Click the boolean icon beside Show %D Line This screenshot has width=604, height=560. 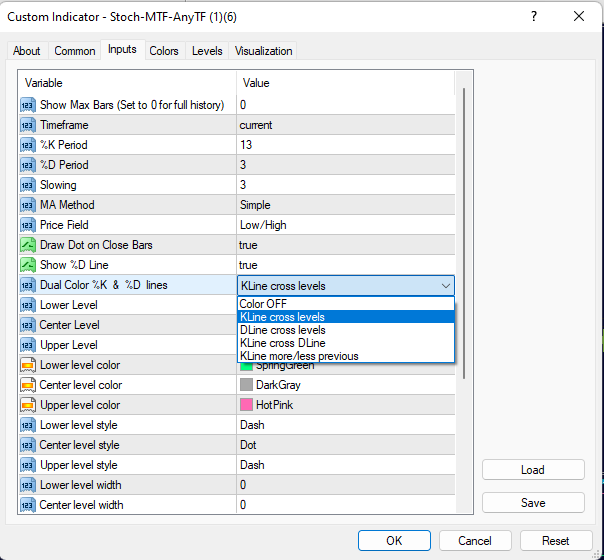coord(28,265)
